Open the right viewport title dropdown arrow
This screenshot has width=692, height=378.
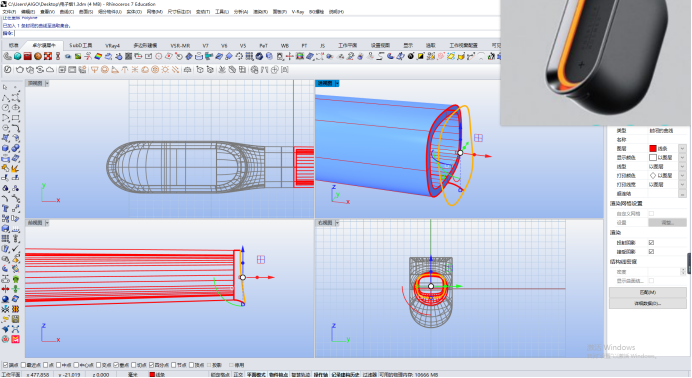[x=337, y=223]
